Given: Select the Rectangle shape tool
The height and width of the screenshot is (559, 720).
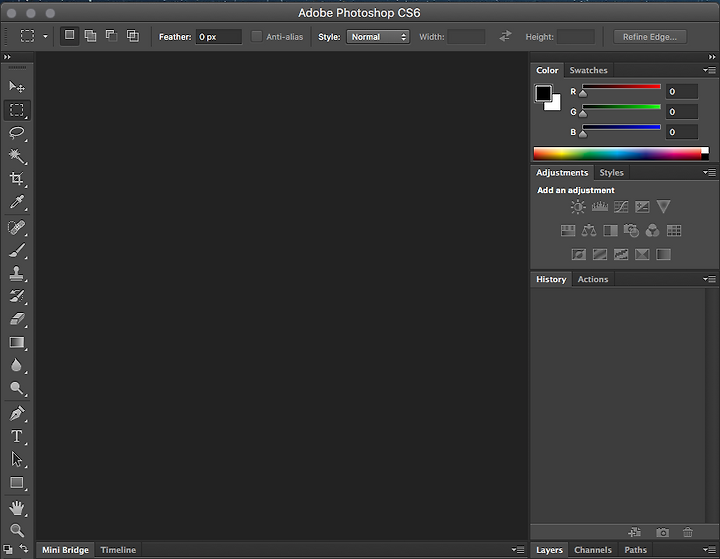Looking at the screenshot, I should point(17,483).
